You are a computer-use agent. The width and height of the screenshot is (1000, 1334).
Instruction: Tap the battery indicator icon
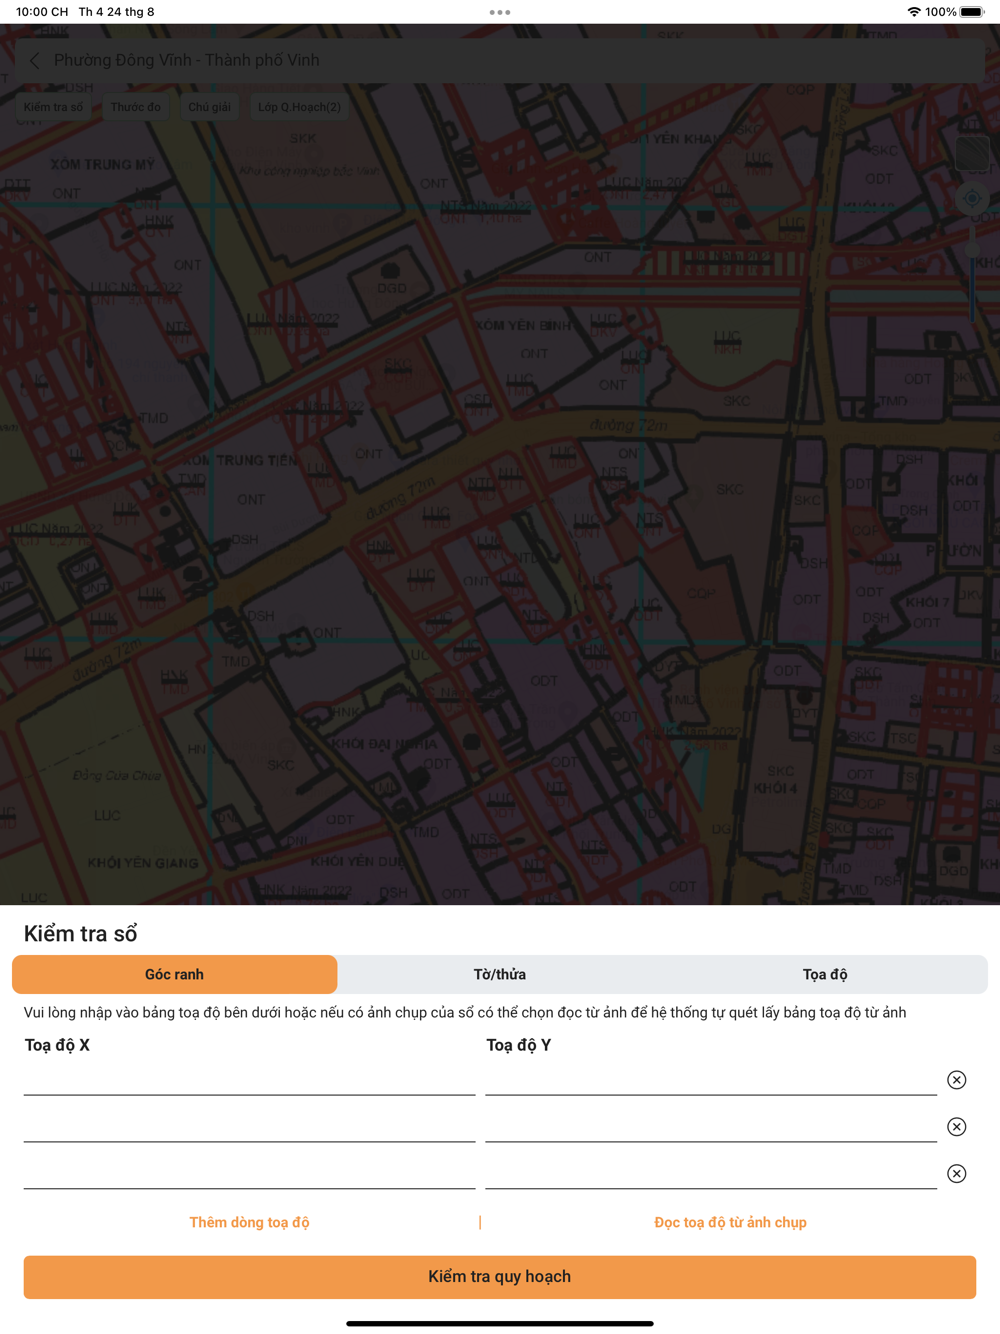(972, 12)
